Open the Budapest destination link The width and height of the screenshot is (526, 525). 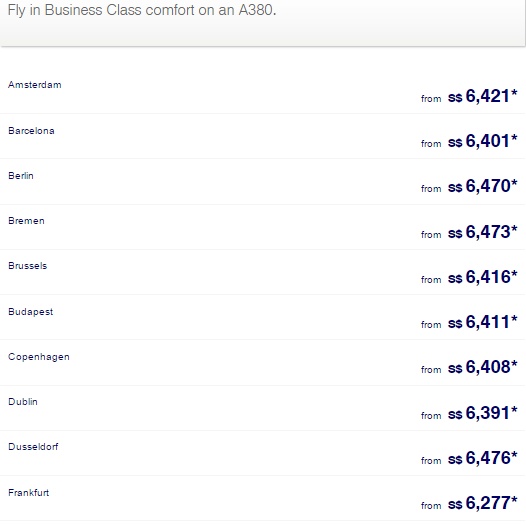31,312
